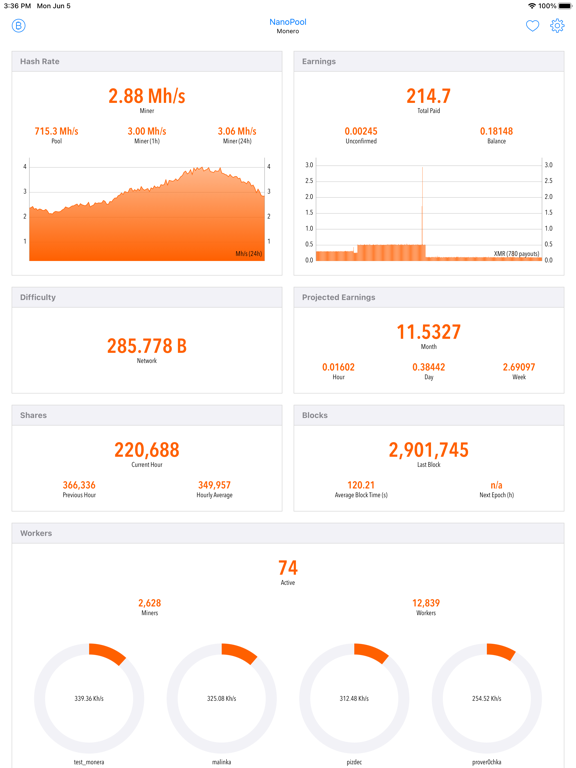Tap the battery status icon
576x768 pixels.
click(x=565, y=6)
